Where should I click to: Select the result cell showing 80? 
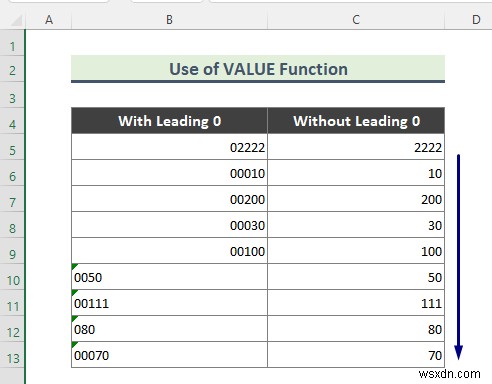(x=356, y=329)
